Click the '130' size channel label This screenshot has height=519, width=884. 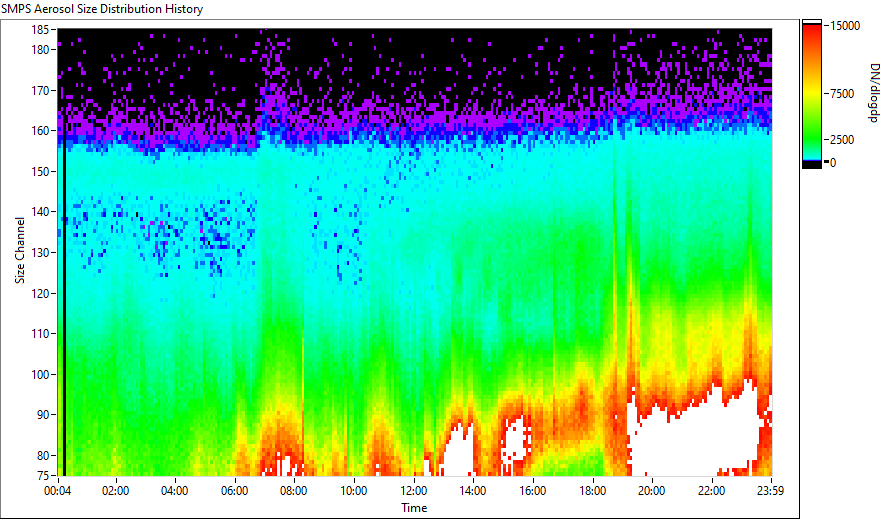point(41,252)
